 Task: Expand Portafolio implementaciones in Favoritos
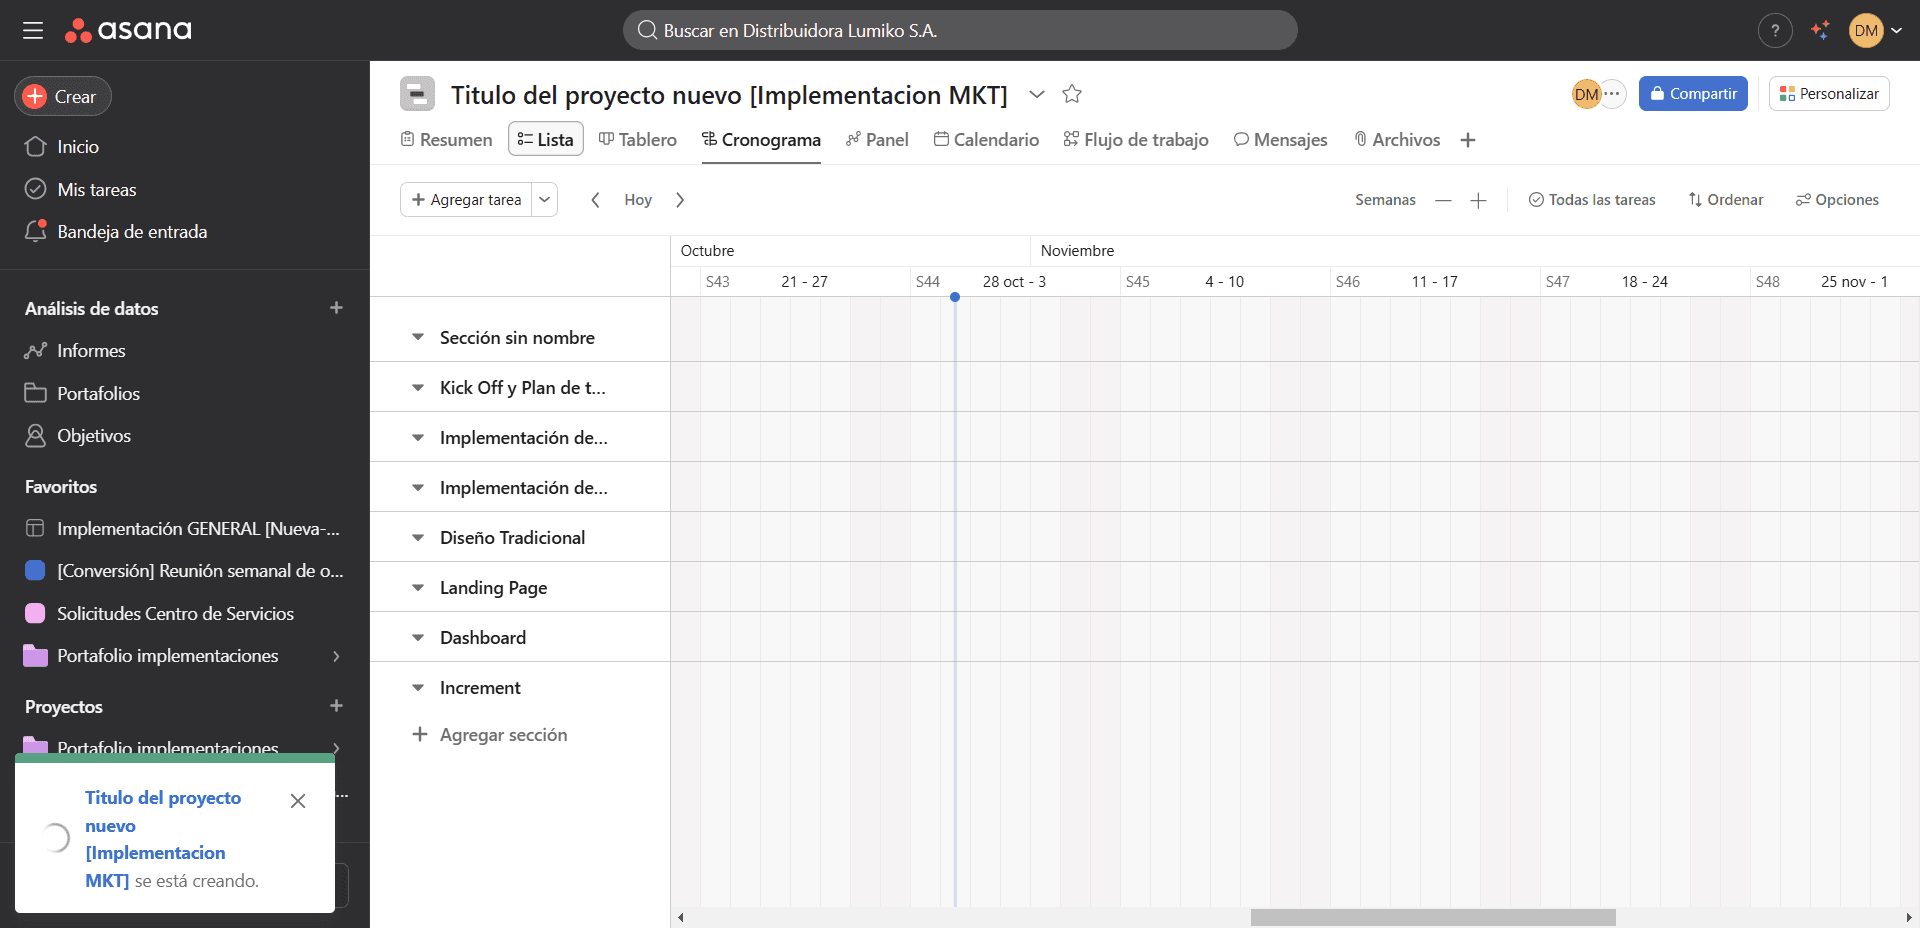pyautogui.click(x=336, y=656)
